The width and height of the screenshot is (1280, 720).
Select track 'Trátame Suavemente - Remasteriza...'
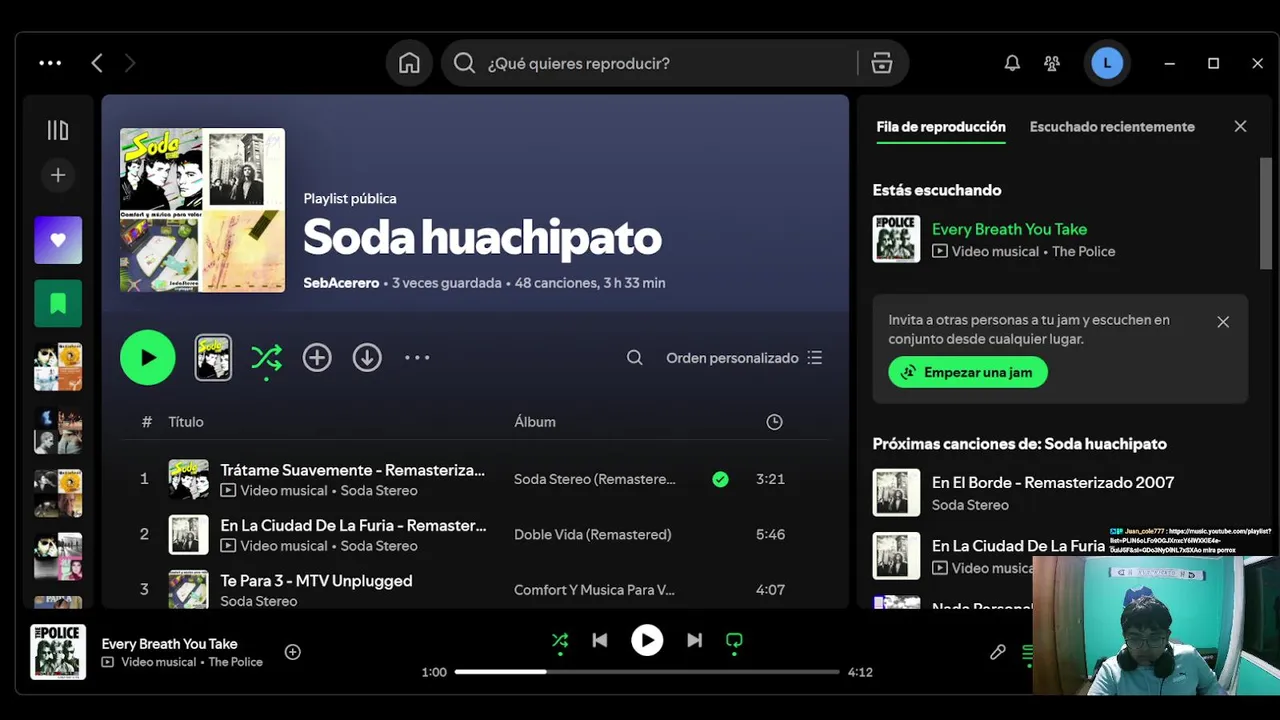352,470
